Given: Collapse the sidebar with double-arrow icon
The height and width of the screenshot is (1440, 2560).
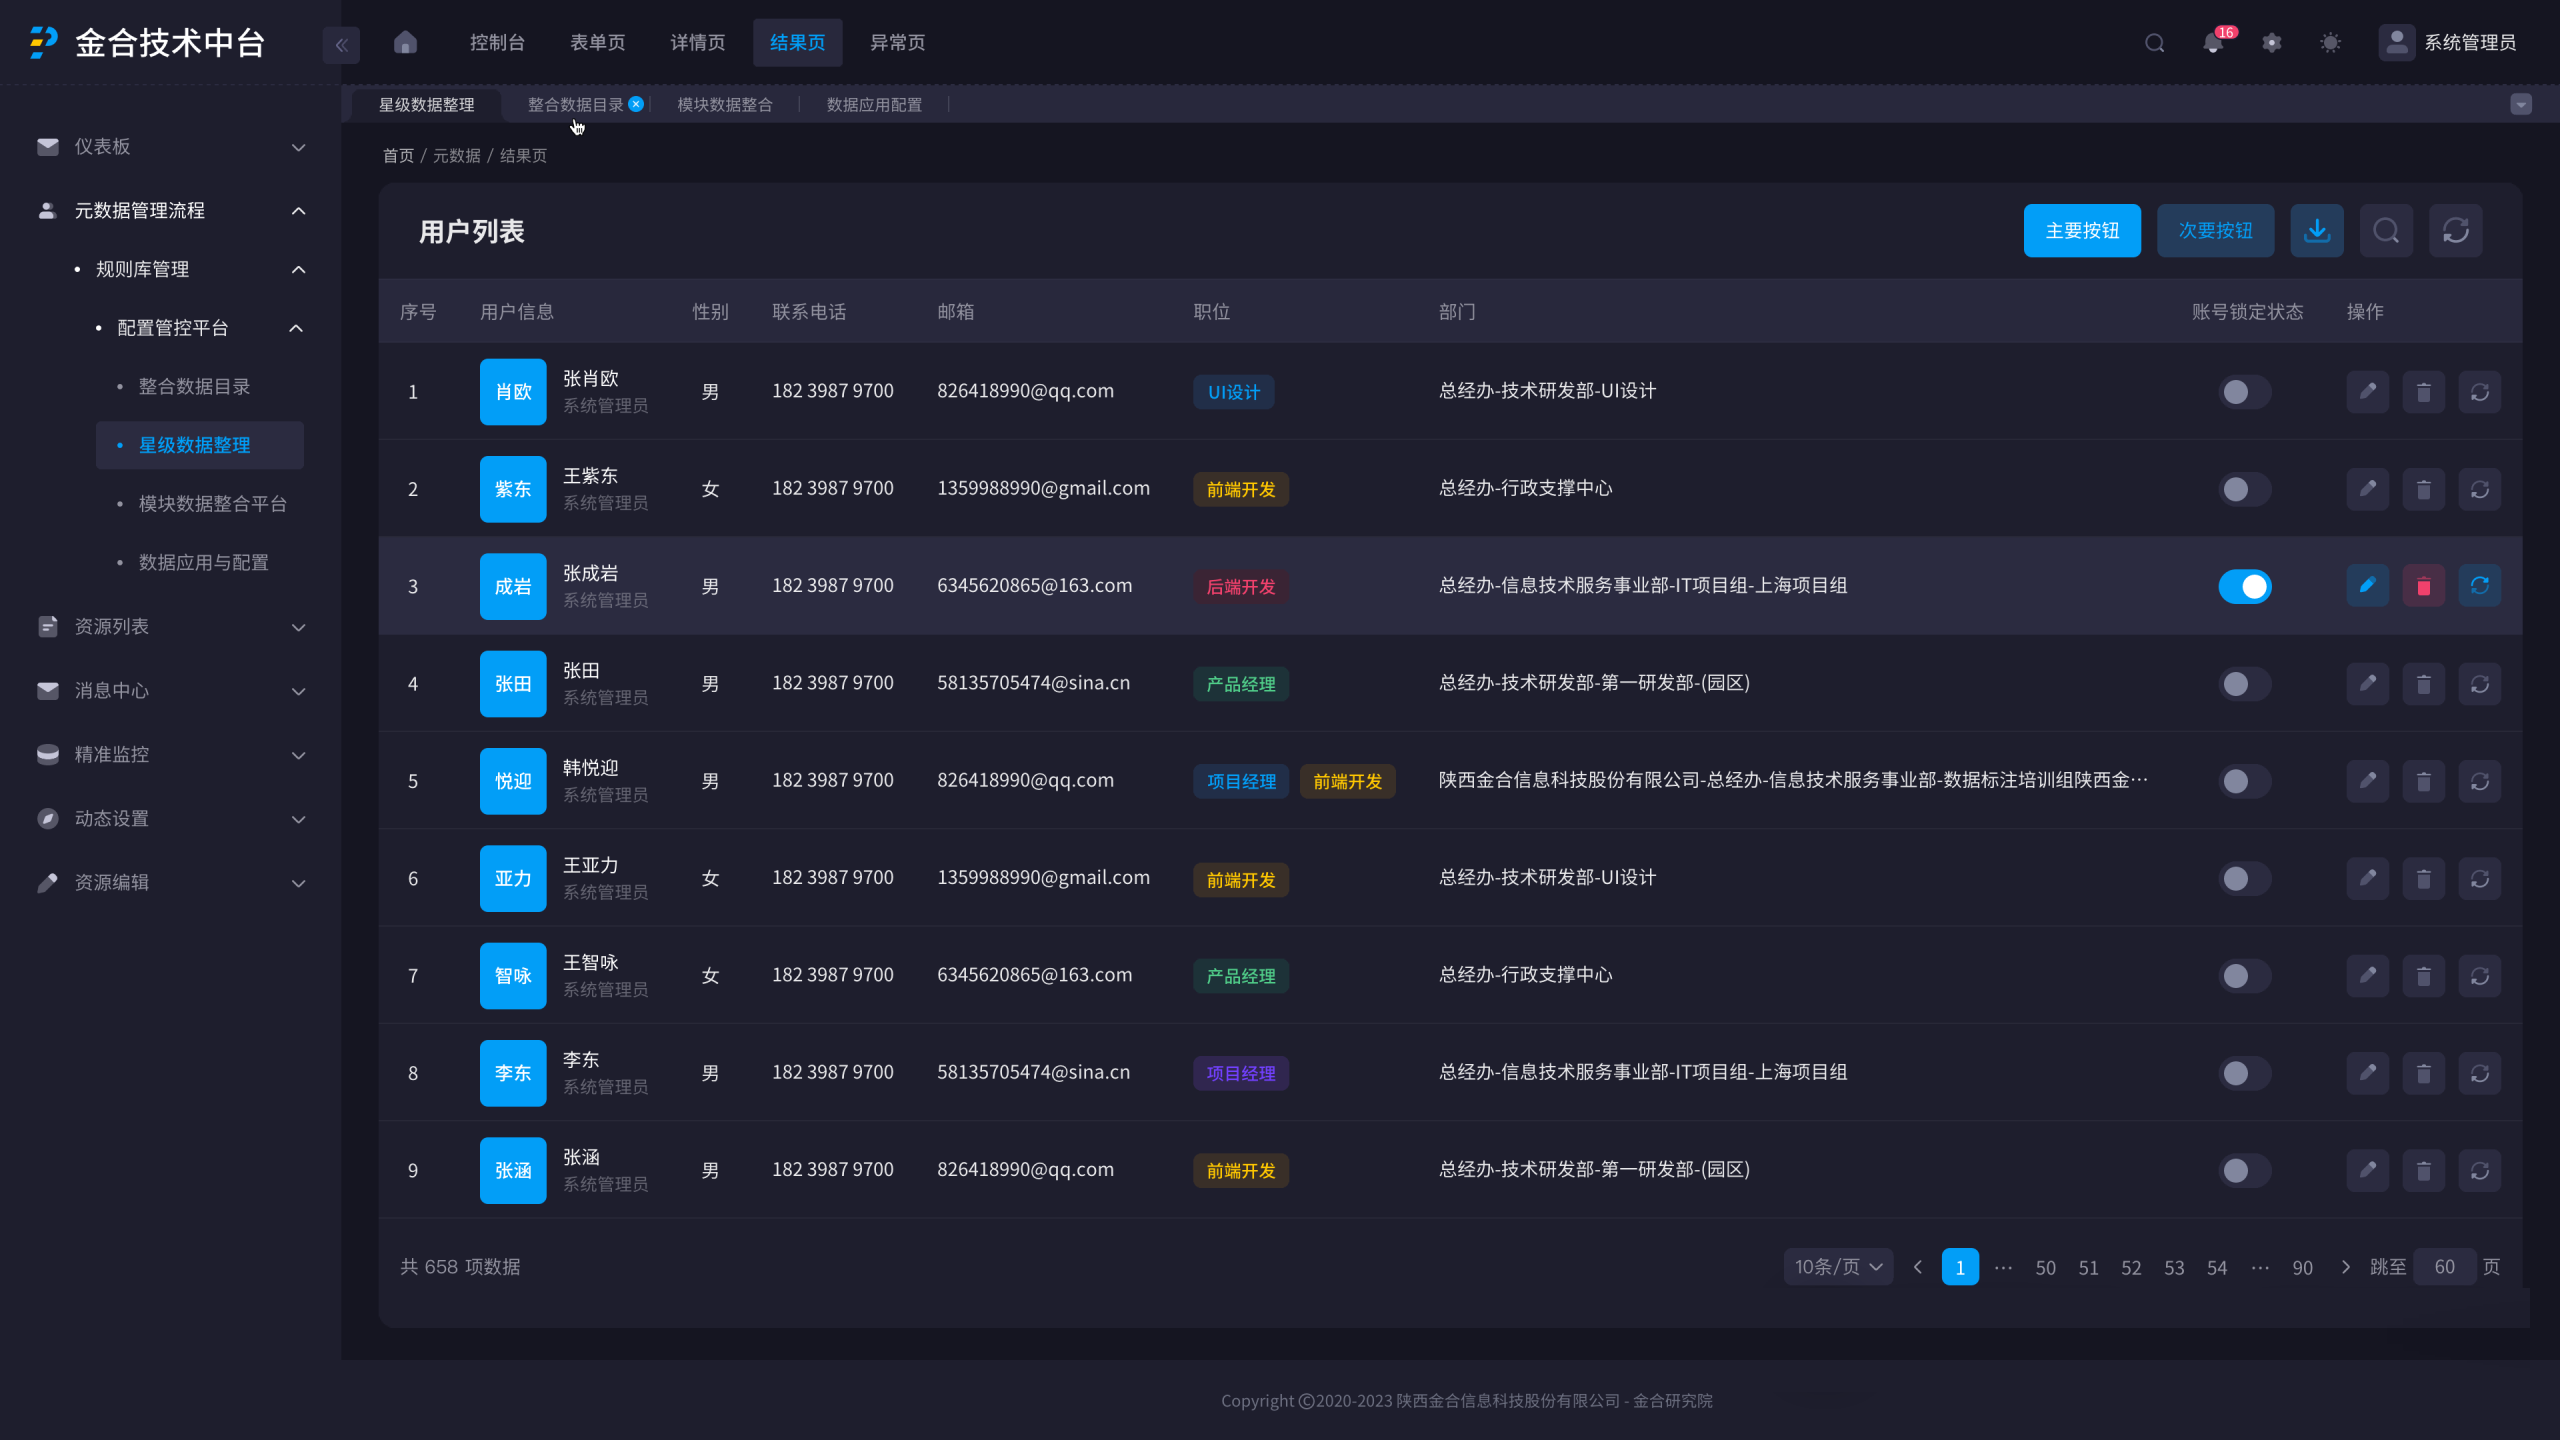Looking at the screenshot, I should pyautogui.click(x=341, y=44).
